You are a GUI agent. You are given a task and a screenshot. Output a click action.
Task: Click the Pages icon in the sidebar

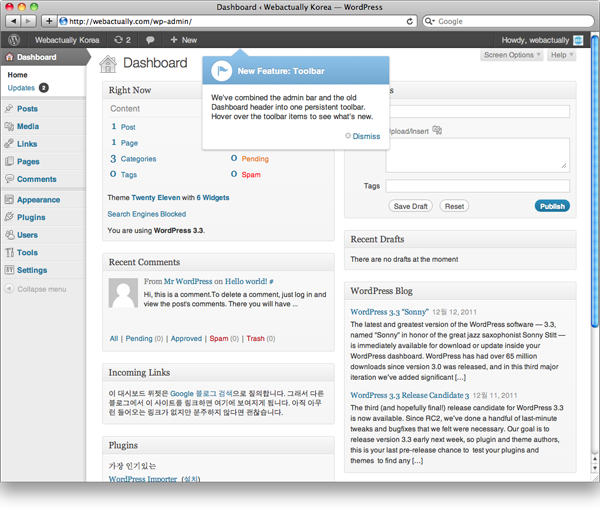click(x=9, y=161)
